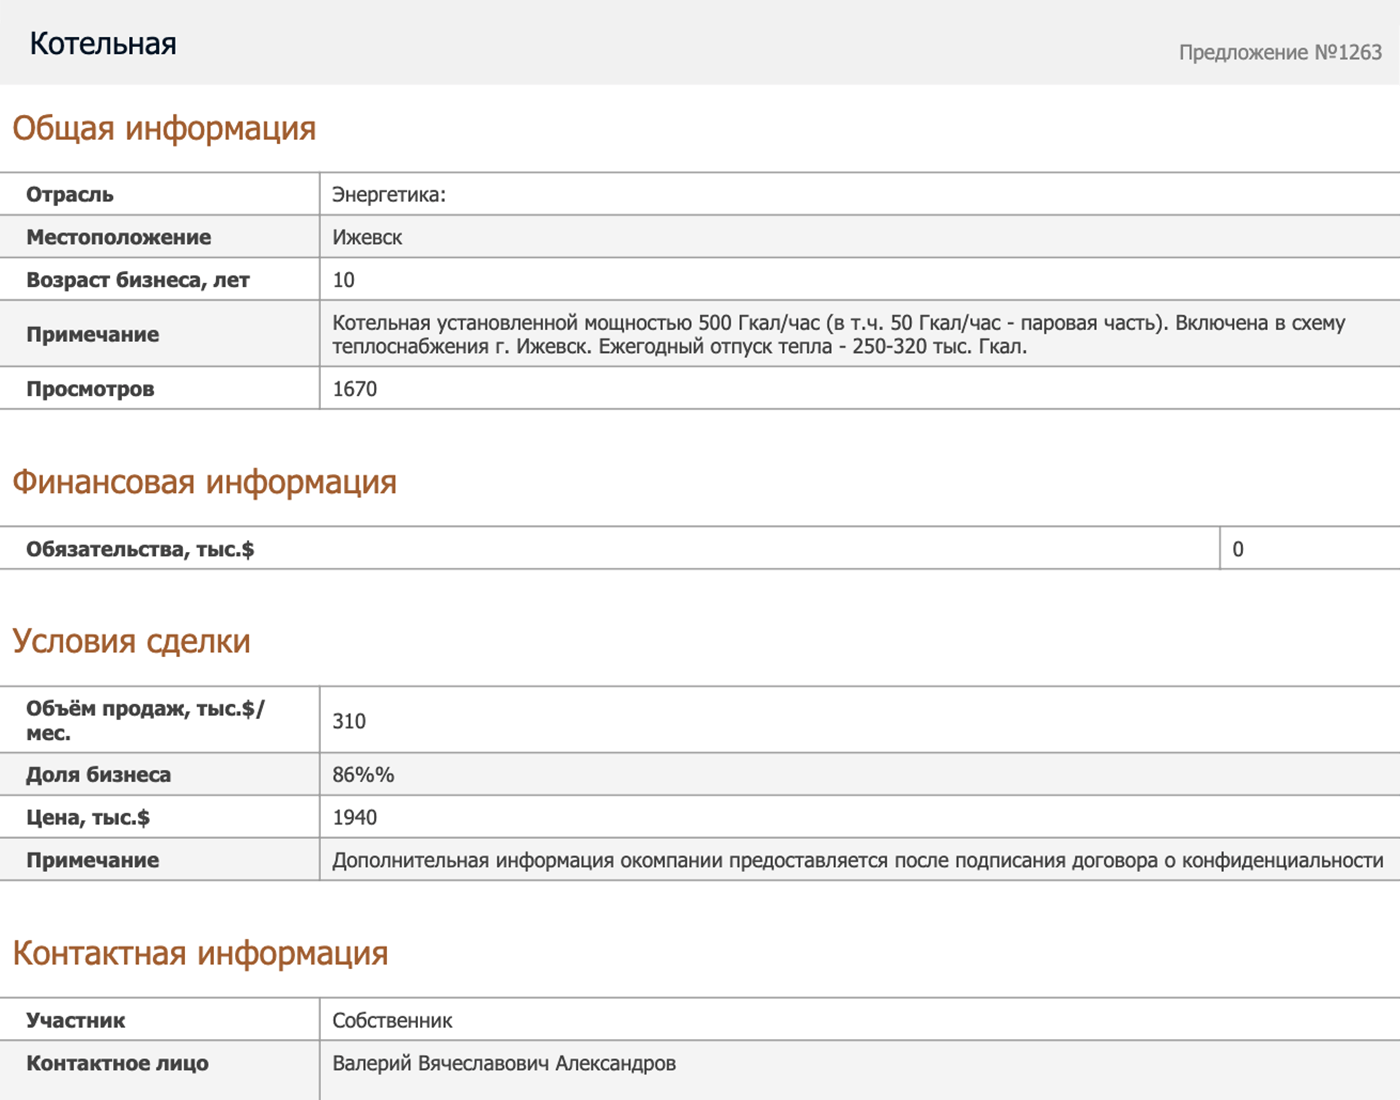Select the 'Ижевск' location value
Image resolution: width=1400 pixels, height=1100 pixels.
click(367, 237)
